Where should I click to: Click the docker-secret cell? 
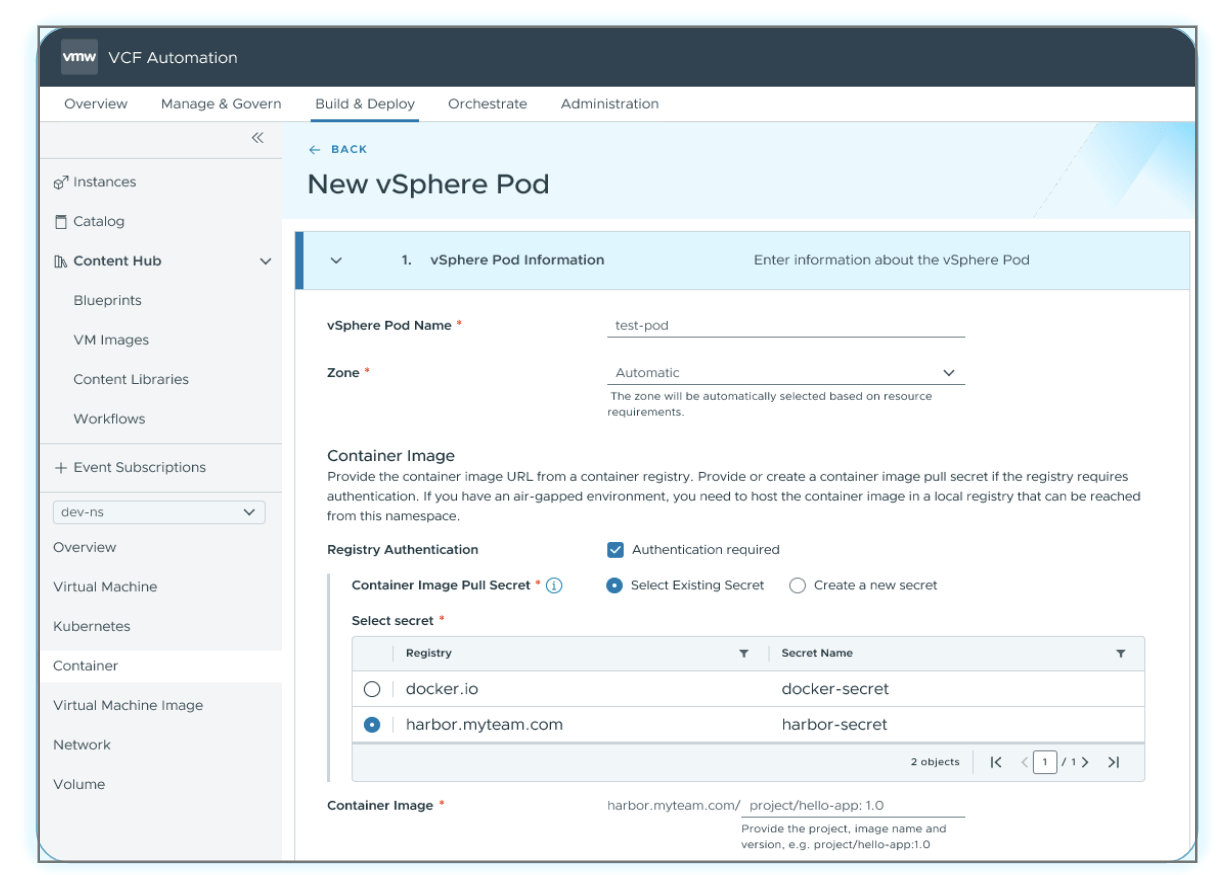tap(835, 689)
